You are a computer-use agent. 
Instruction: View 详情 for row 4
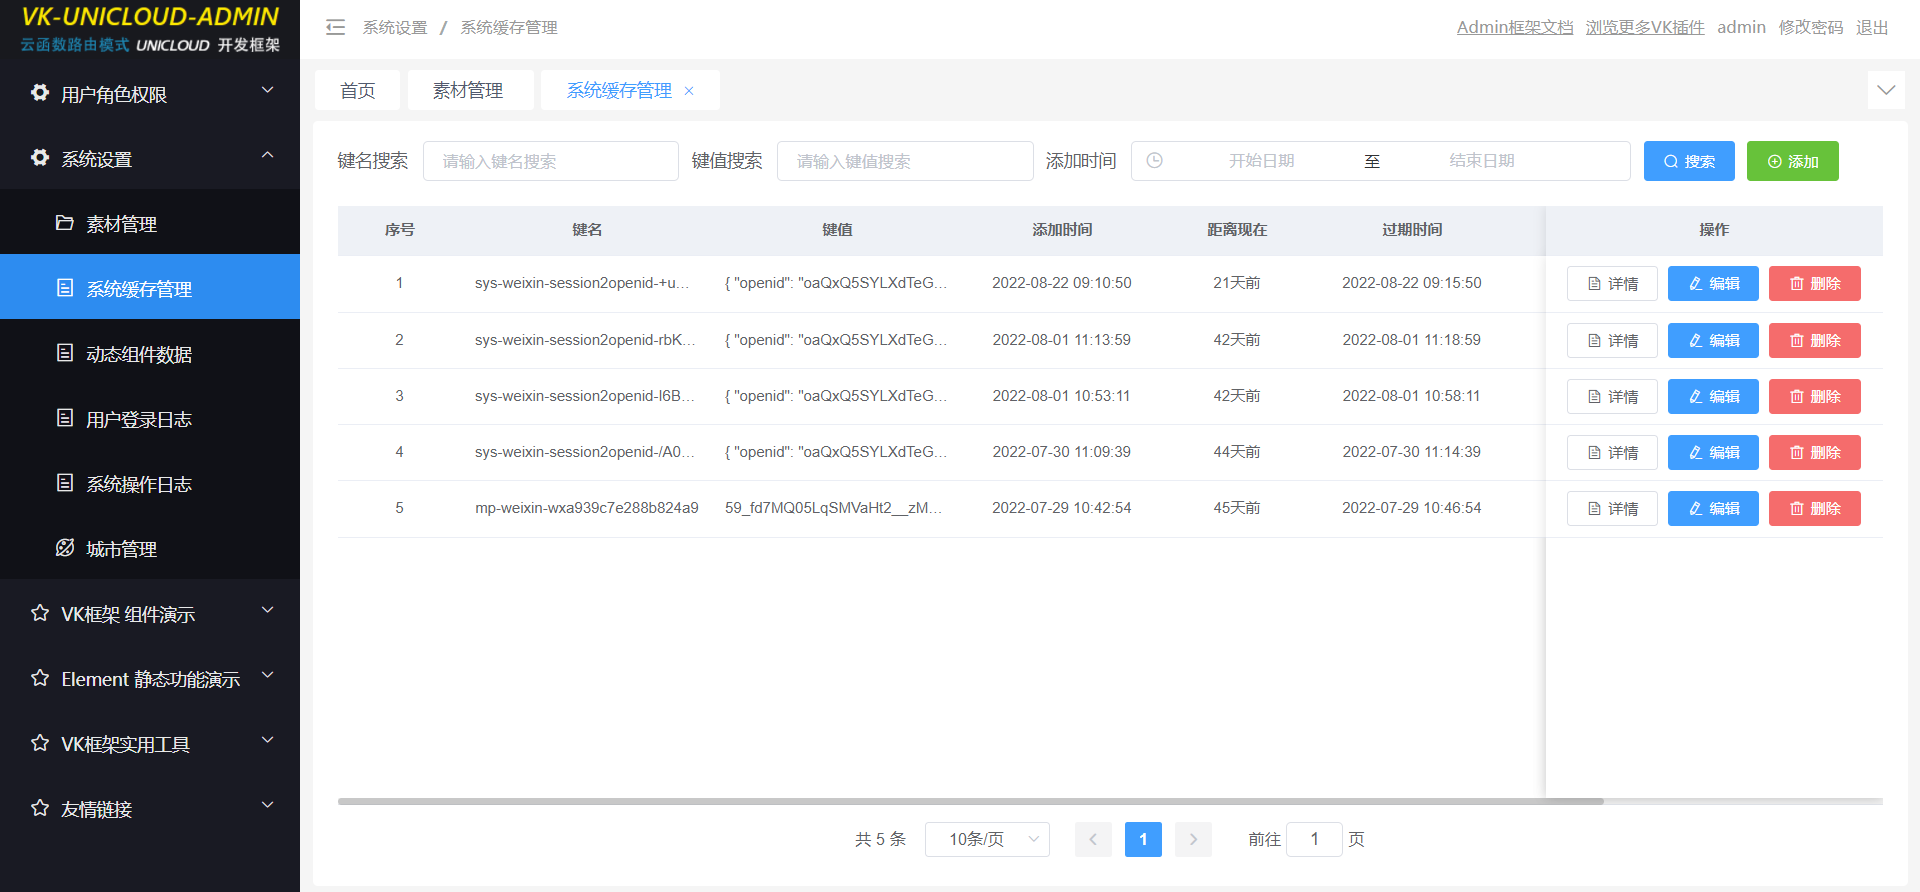[1612, 452]
